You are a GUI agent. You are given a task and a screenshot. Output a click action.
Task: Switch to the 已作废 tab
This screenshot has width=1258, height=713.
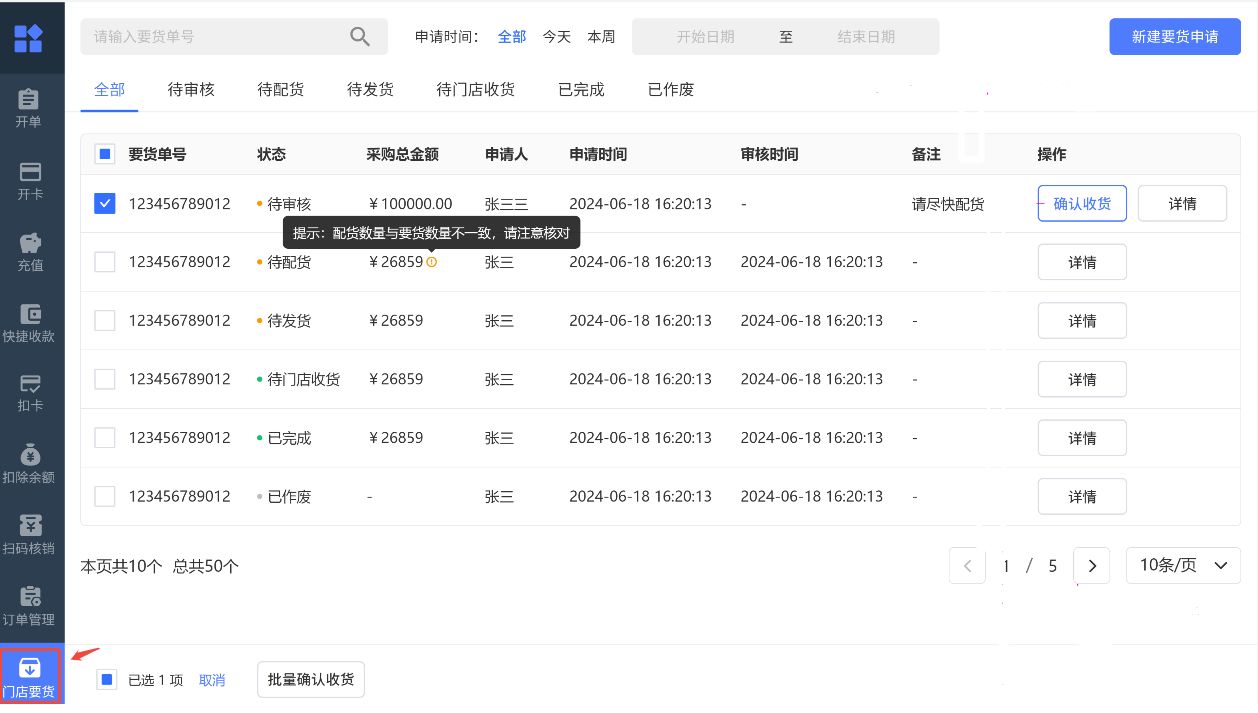pos(670,90)
